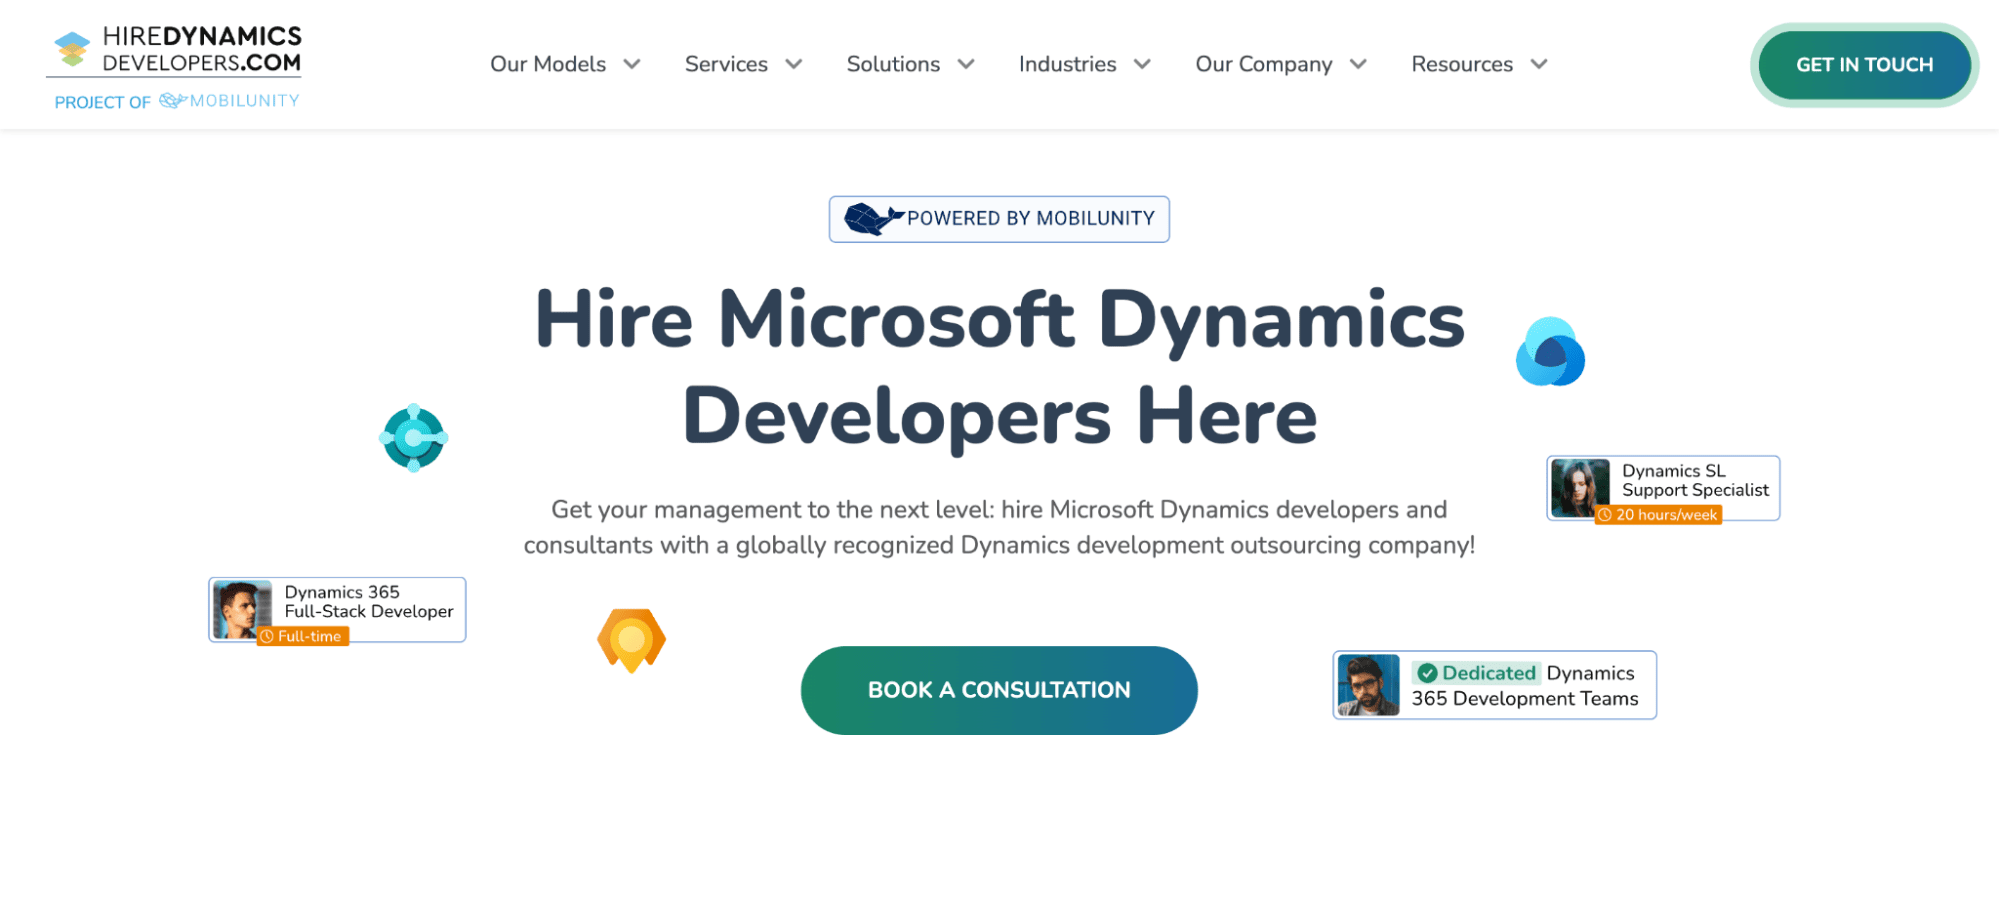
Task: Expand the Our Company chevron
Action: [x=1358, y=64]
